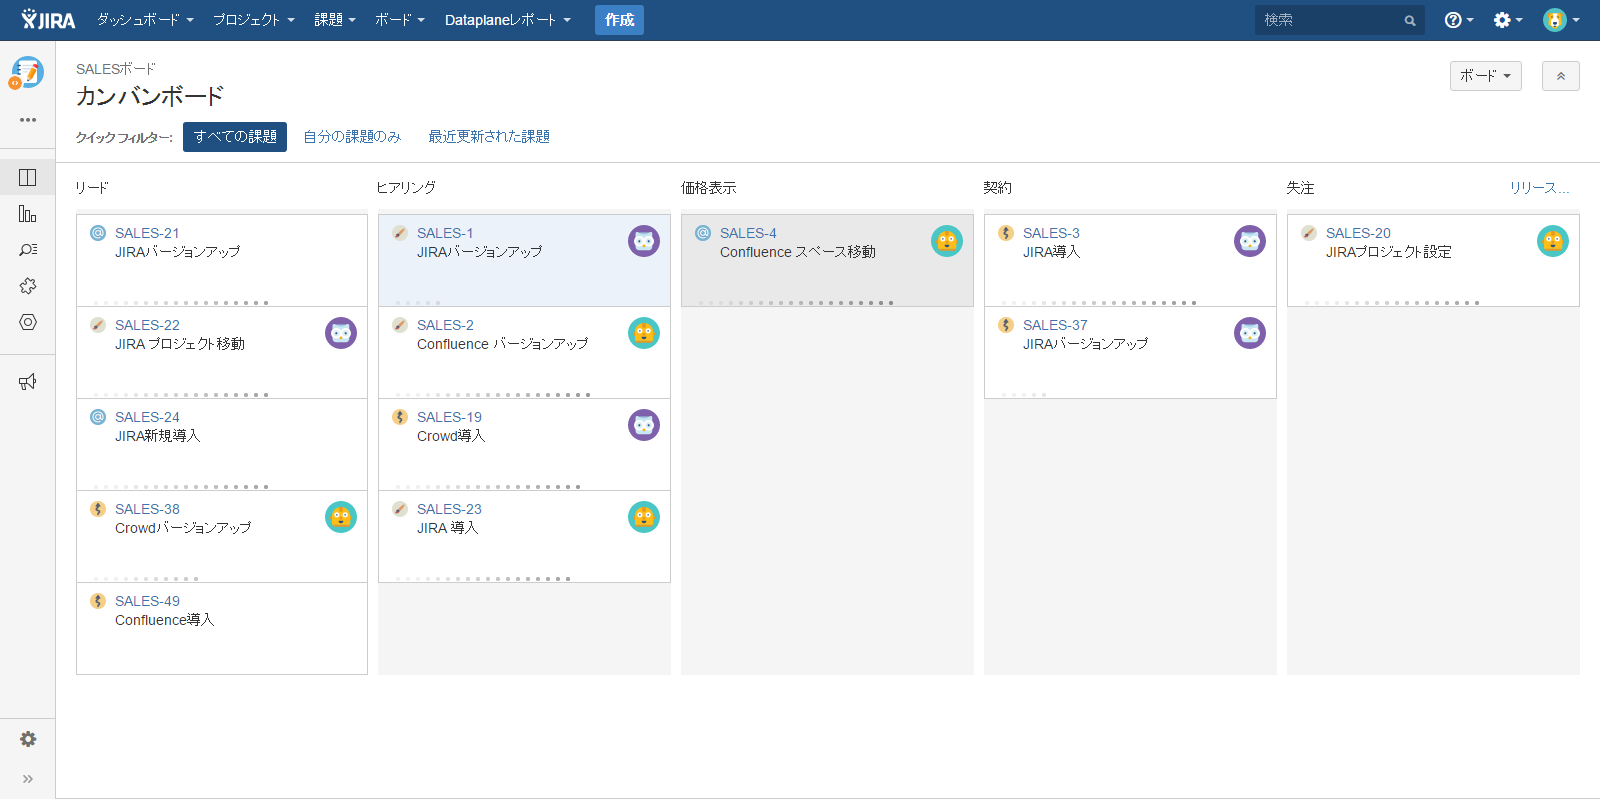Image resolution: width=1600 pixels, height=799 pixels.
Task: Open issue link SALES-21
Action: point(147,233)
